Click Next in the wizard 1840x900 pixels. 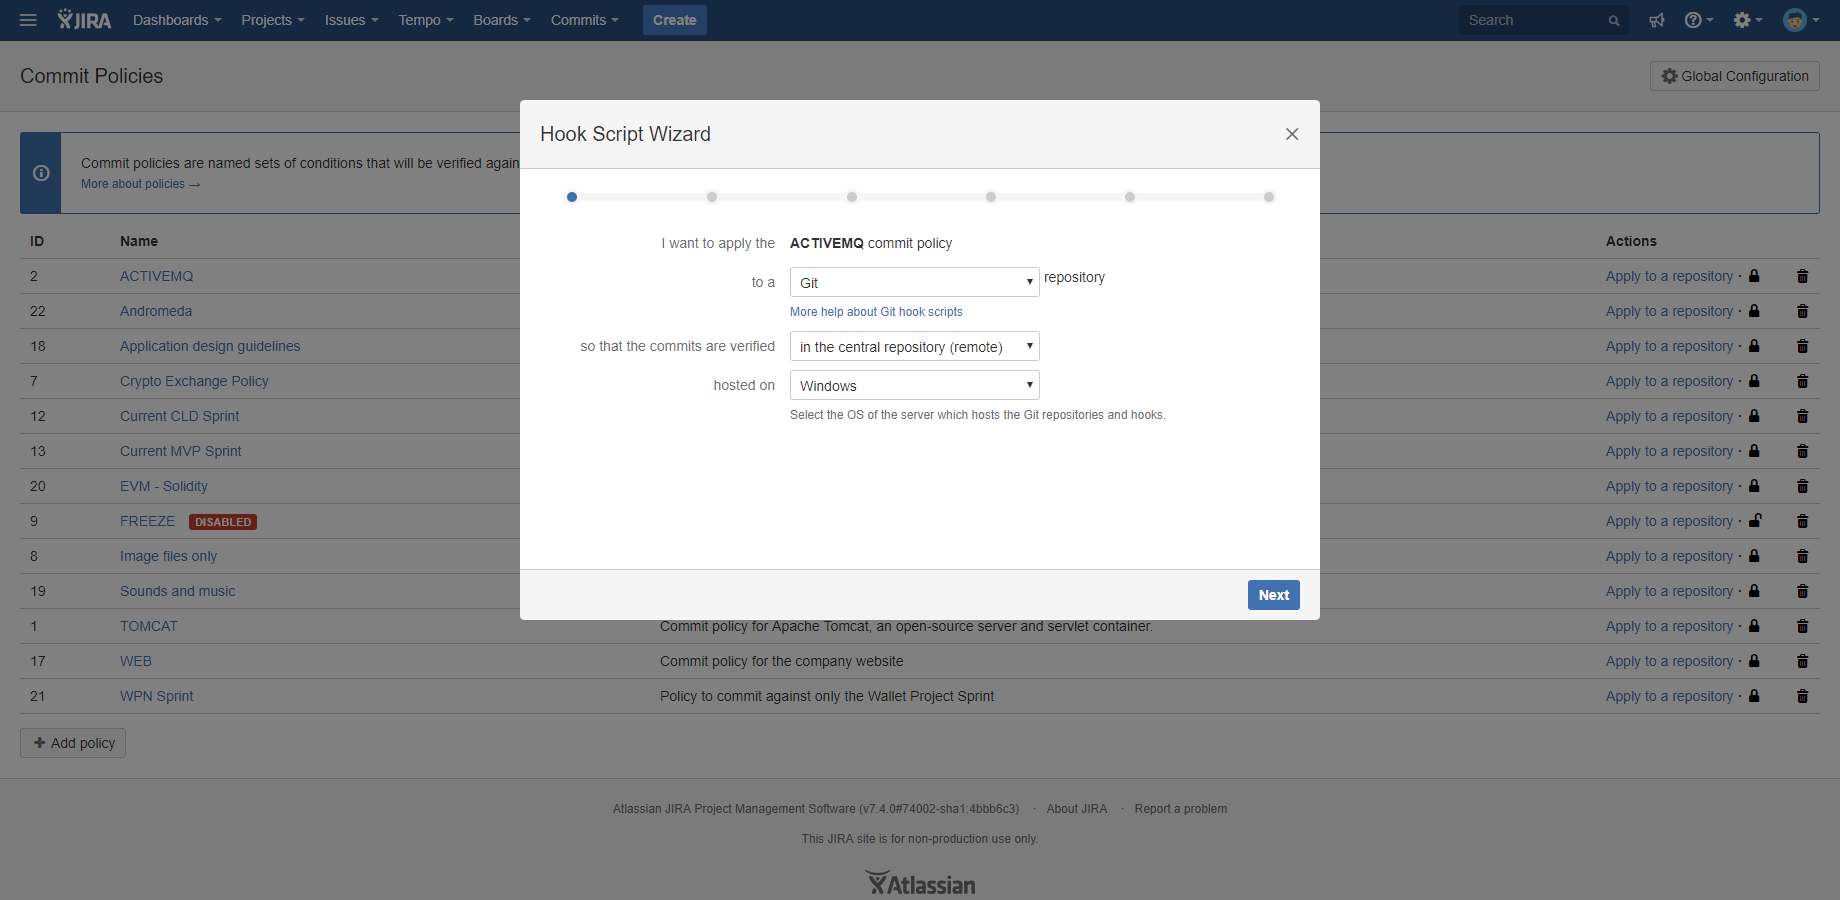[1273, 595]
